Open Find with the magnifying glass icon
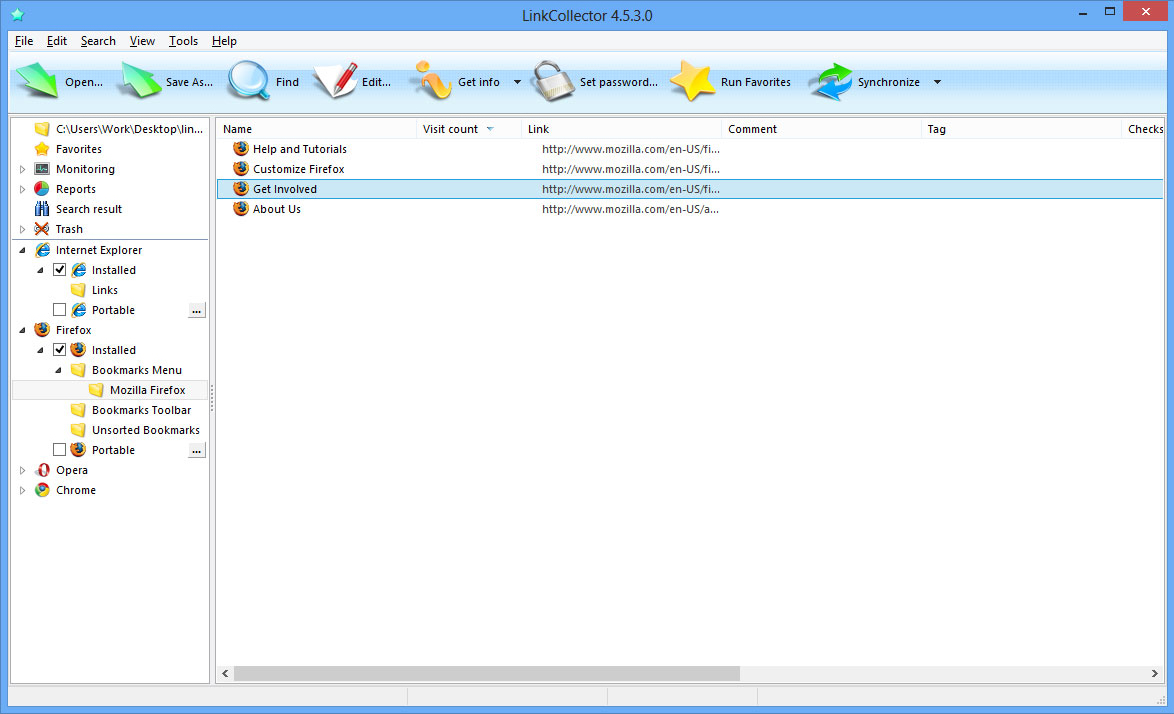Screen dimensions: 1174x714 pos(249,82)
